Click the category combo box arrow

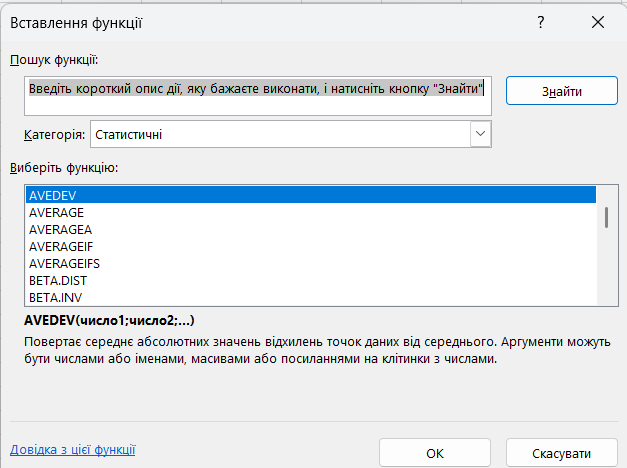[x=480, y=133]
